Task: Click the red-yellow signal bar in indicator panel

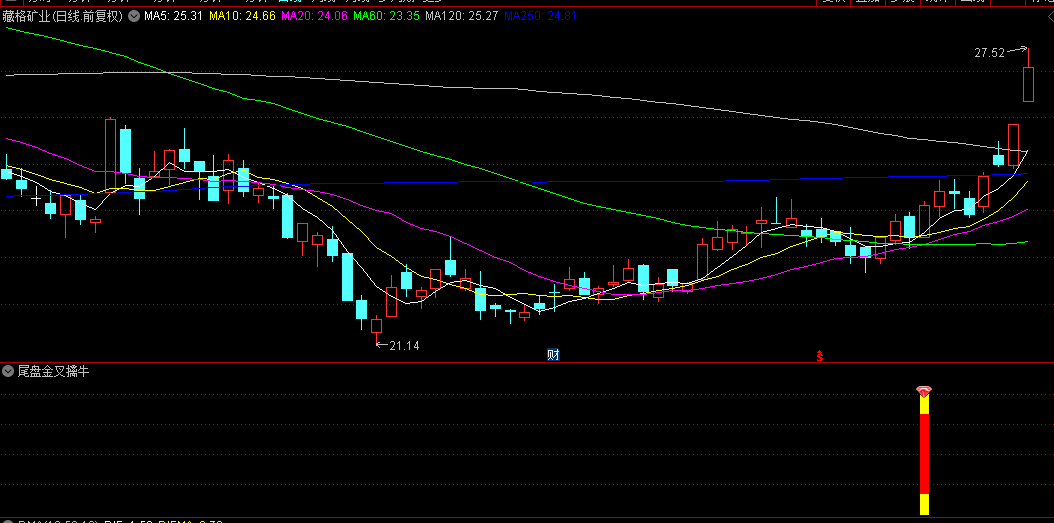Action: (x=924, y=455)
